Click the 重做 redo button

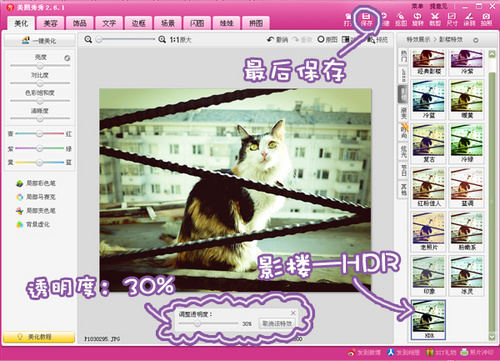pyautogui.click(x=302, y=40)
